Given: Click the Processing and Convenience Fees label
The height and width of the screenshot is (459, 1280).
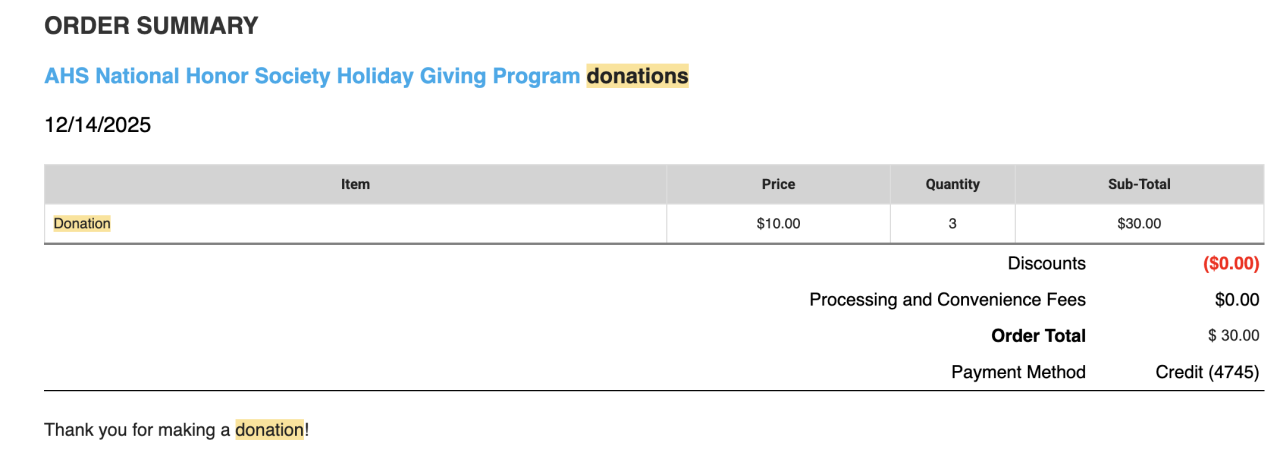Looking at the screenshot, I should coord(947,300).
